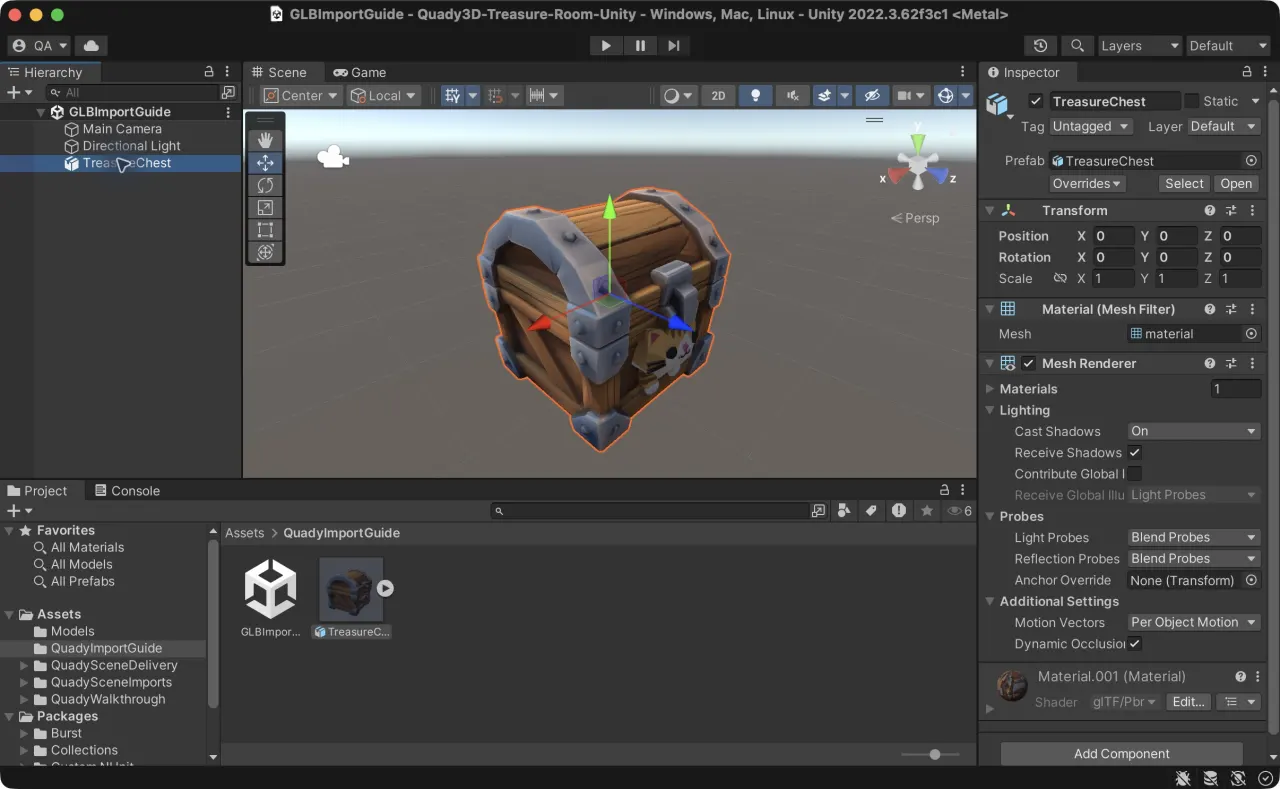This screenshot has height=789, width=1280.
Task: Select the Hand (View) tool
Action: pyautogui.click(x=265, y=140)
